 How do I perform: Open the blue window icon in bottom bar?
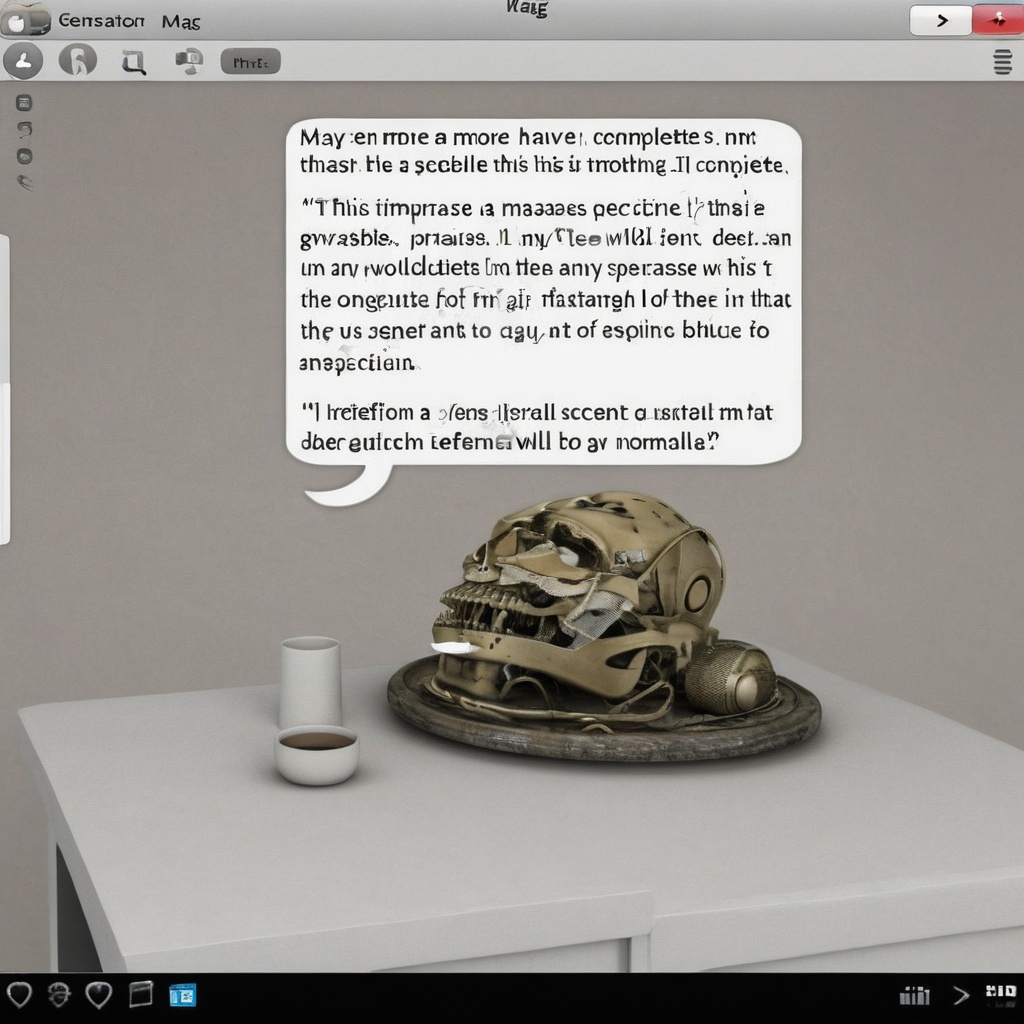[183, 994]
